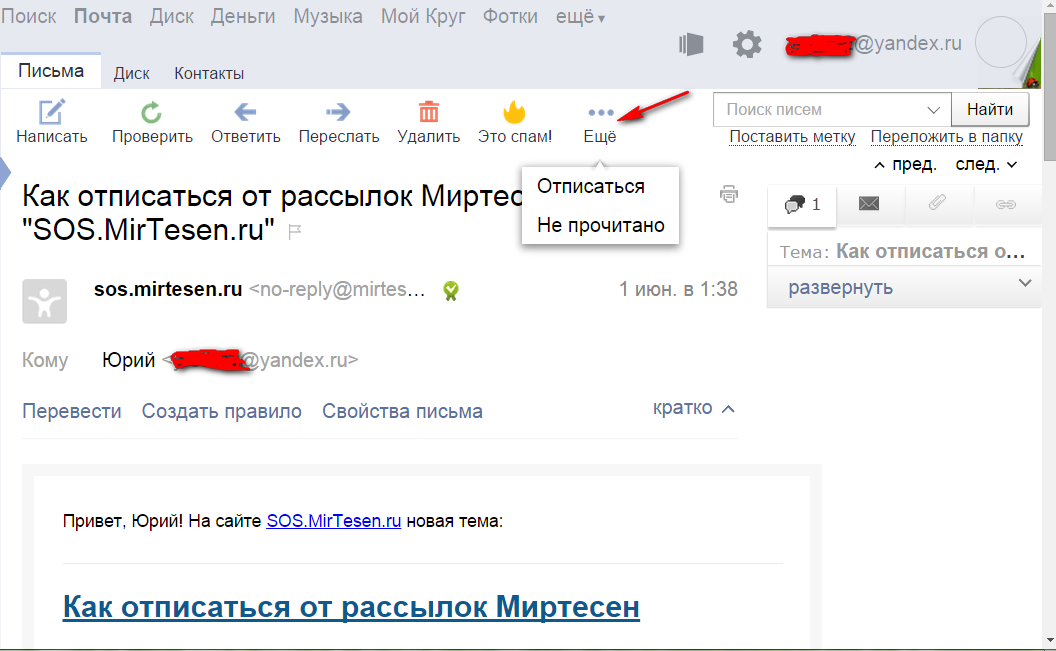
Task: Collapse header details with кратко
Action: (693, 408)
